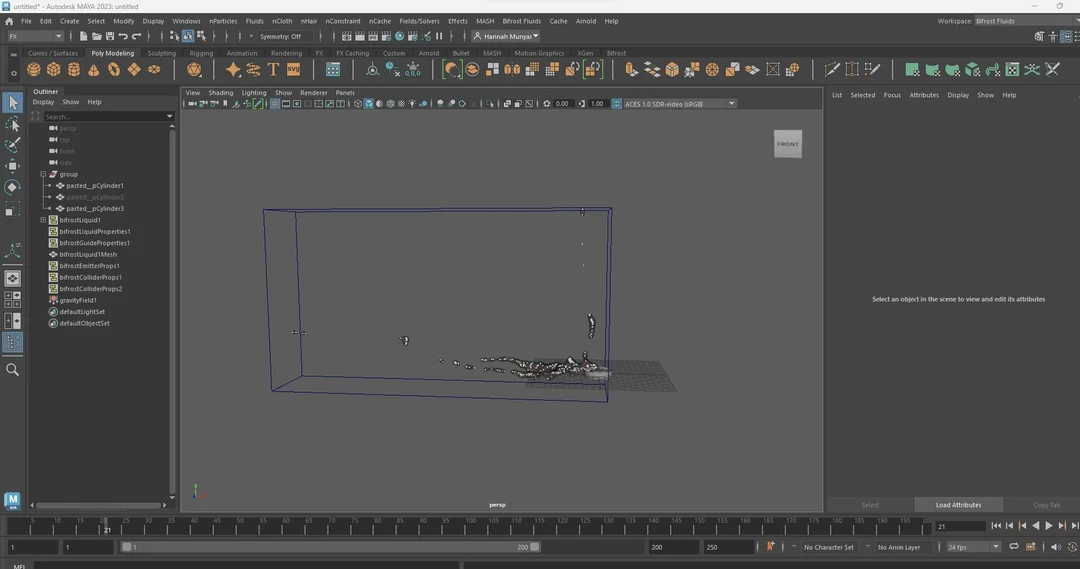Open search tool in left sidebar

[x=12, y=369]
